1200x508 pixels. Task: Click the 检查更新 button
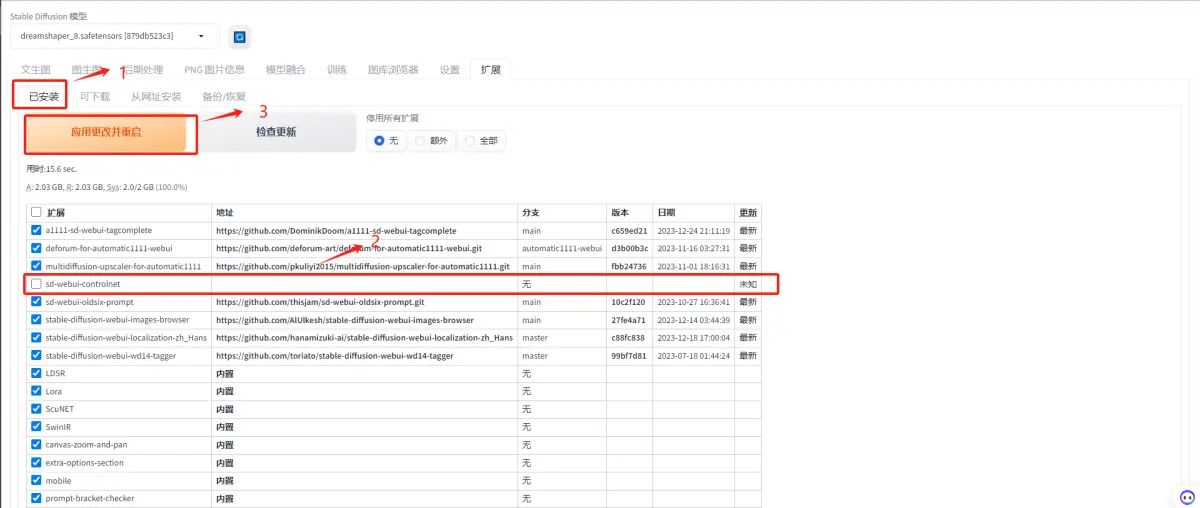[276, 132]
